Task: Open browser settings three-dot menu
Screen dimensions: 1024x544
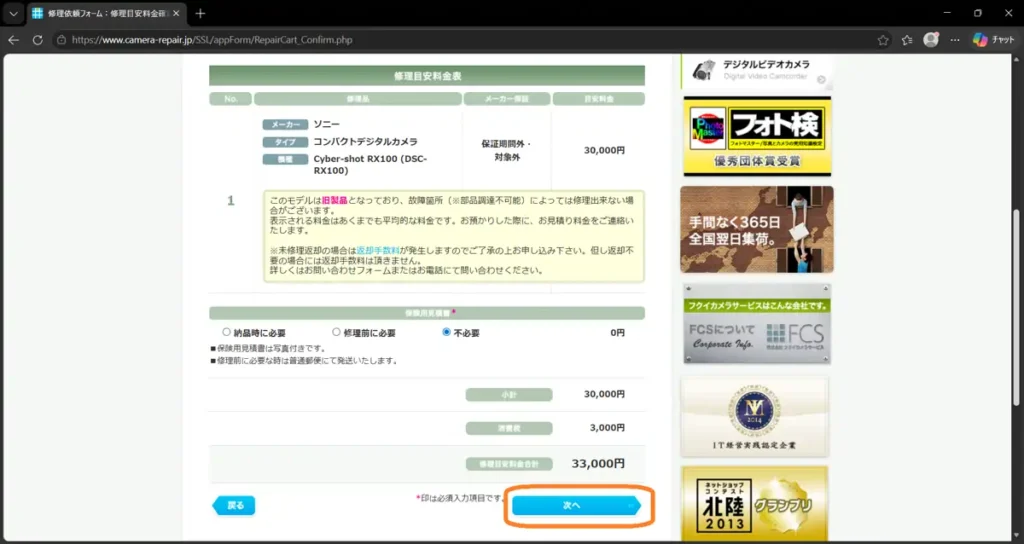Action: tap(955, 40)
